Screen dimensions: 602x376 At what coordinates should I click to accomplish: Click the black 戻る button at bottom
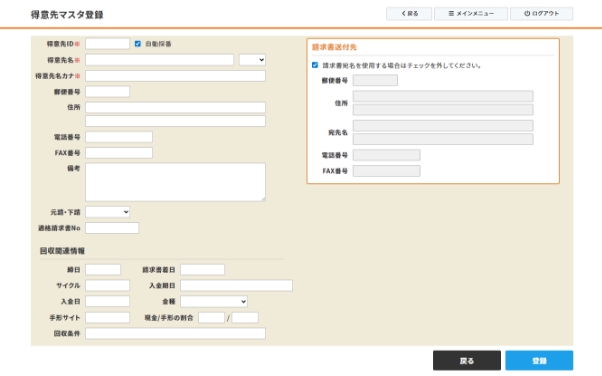tap(467, 361)
